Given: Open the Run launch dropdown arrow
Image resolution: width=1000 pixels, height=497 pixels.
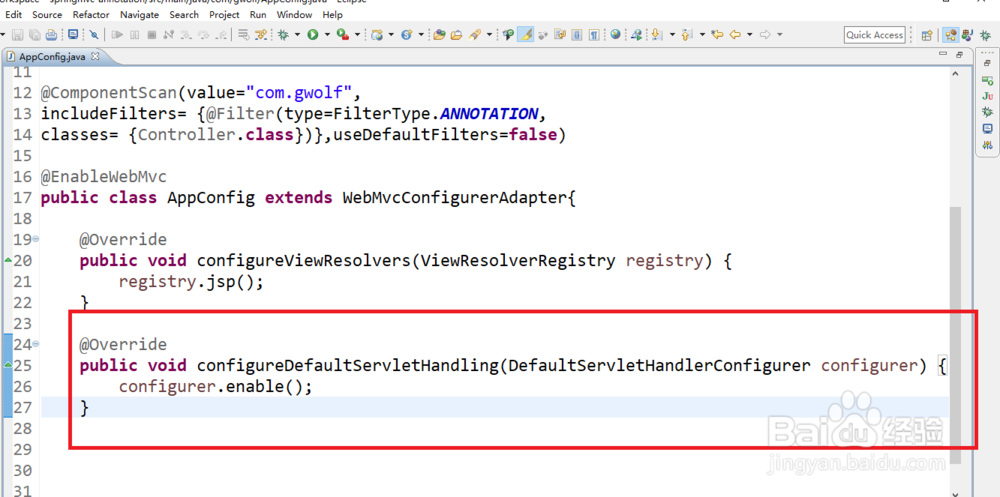Looking at the screenshot, I should point(327,35).
